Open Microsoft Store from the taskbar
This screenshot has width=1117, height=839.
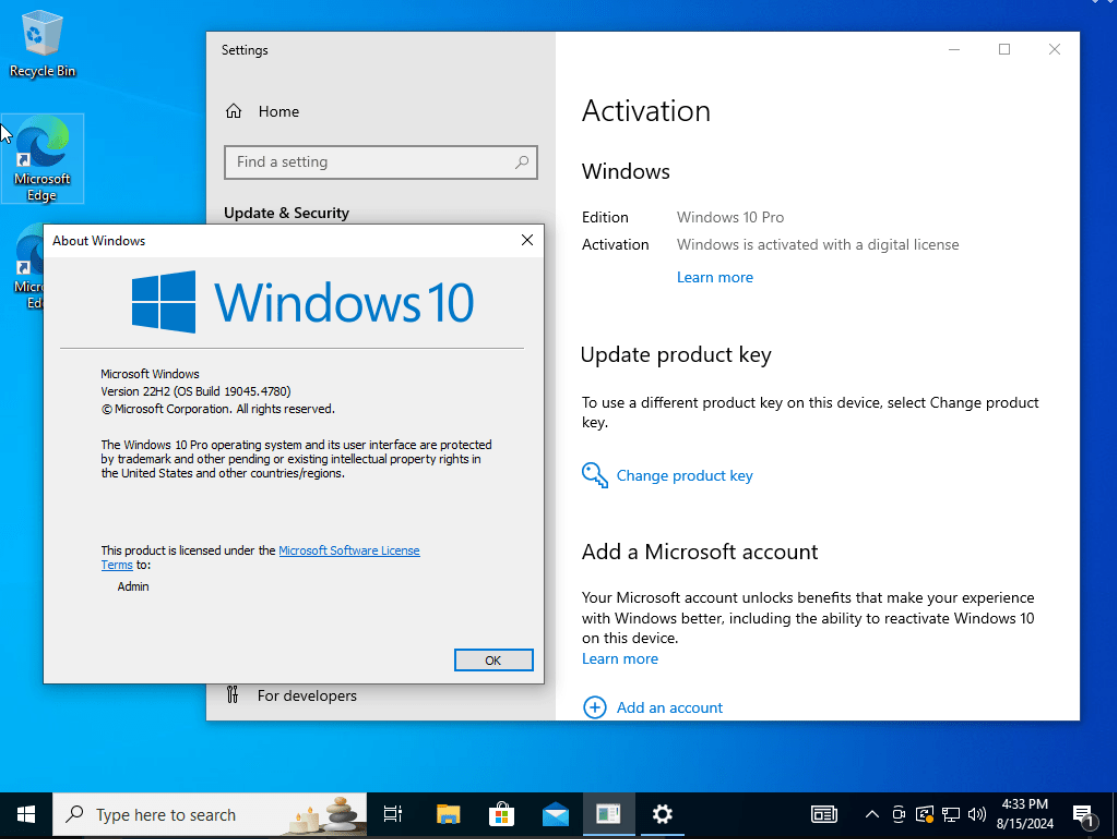click(x=502, y=815)
